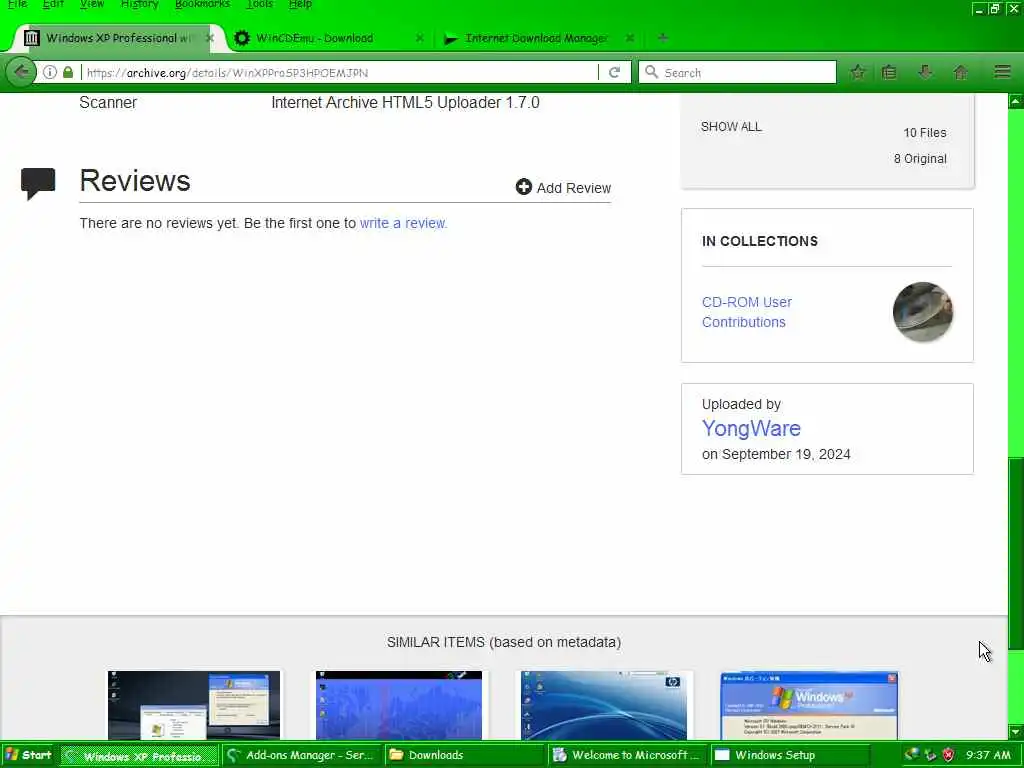This screenshot has width=1024, height=768.
Task: Open the History menu
Action: point(139,5)
